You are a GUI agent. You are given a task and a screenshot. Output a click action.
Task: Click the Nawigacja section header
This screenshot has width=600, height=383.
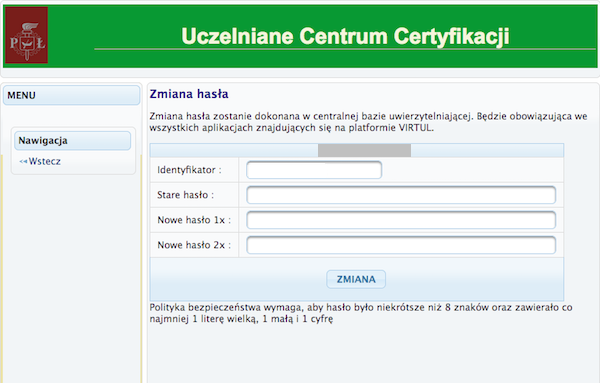coord(72,140)
